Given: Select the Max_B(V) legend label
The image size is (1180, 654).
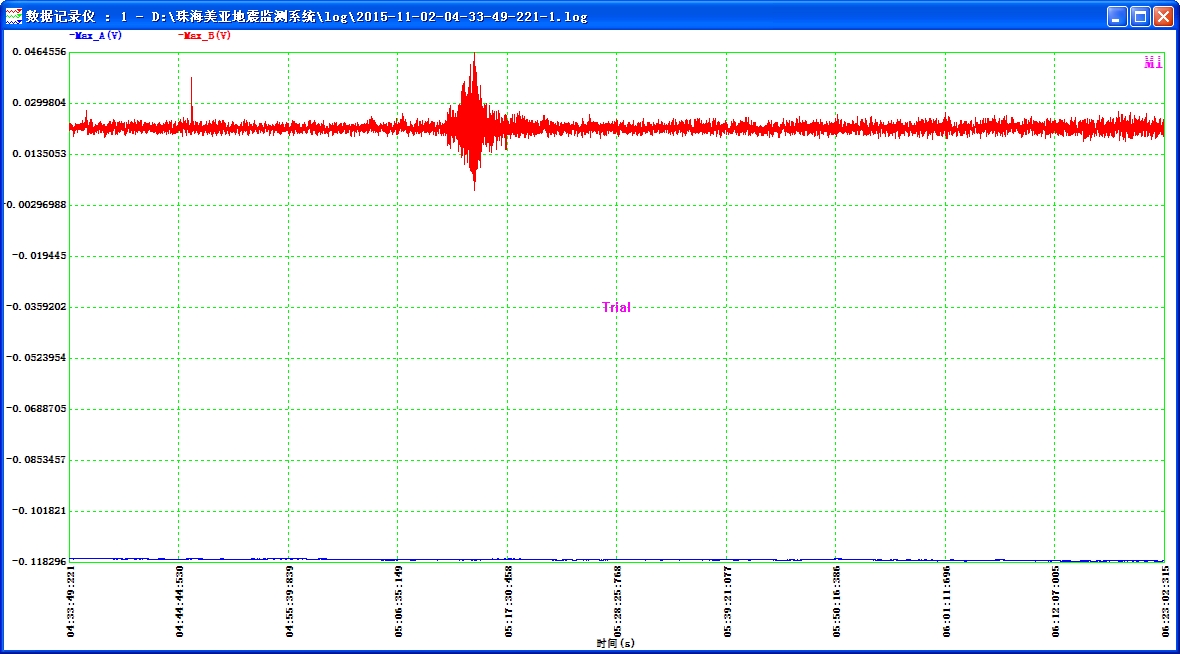Looking at the screenshot, I should (x=205, y=35).
